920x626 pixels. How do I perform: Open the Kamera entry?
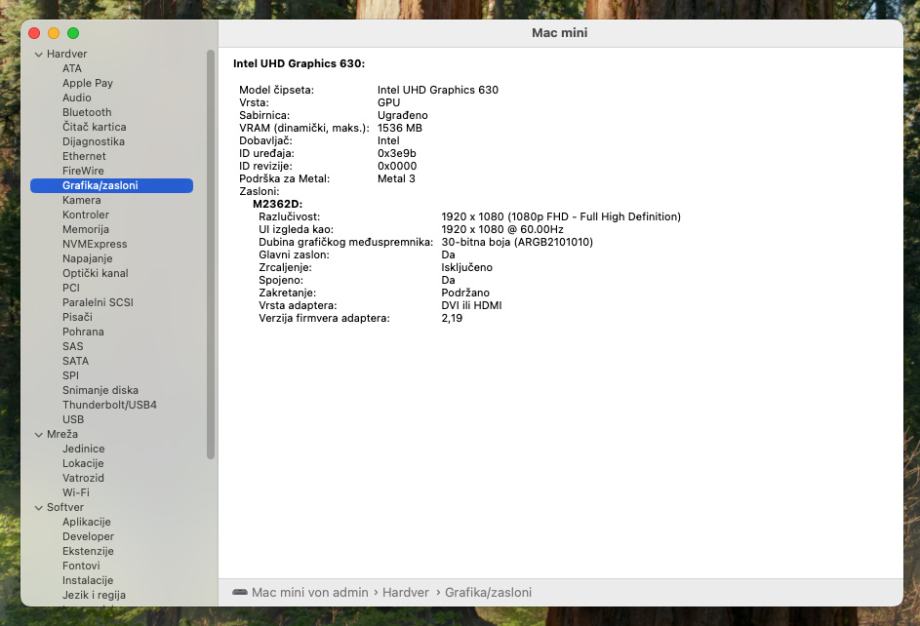pos(82,200)
